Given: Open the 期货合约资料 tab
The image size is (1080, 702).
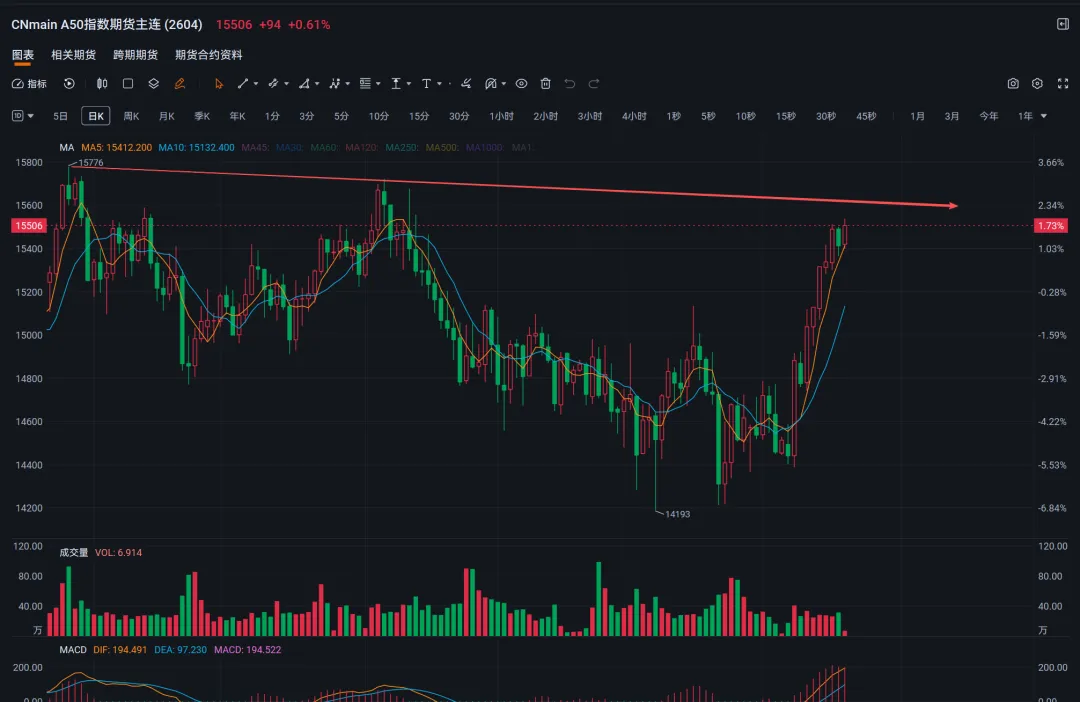Looking at the screenshot, I should pos(208,55).
